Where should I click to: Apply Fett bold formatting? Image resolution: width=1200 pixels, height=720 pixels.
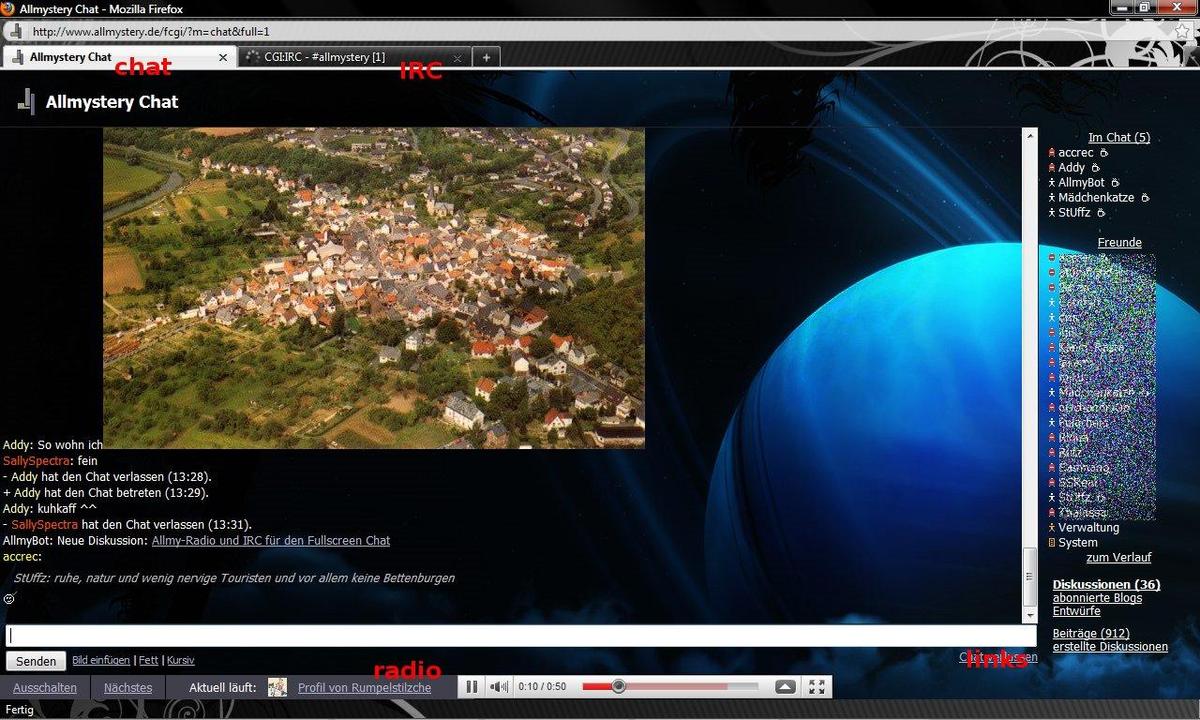[x=148, y=661]
